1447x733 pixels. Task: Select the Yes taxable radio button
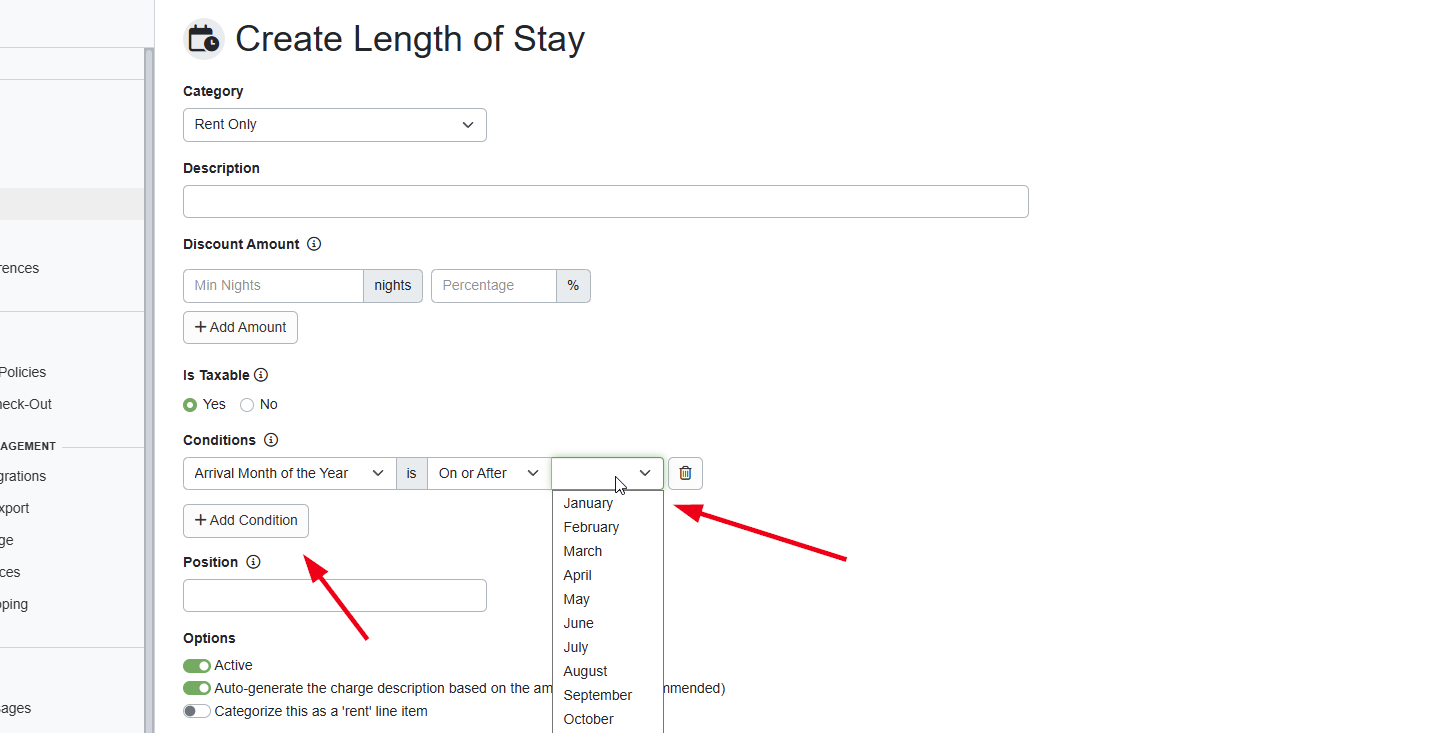pyautogui.click(x=190, y=405)
